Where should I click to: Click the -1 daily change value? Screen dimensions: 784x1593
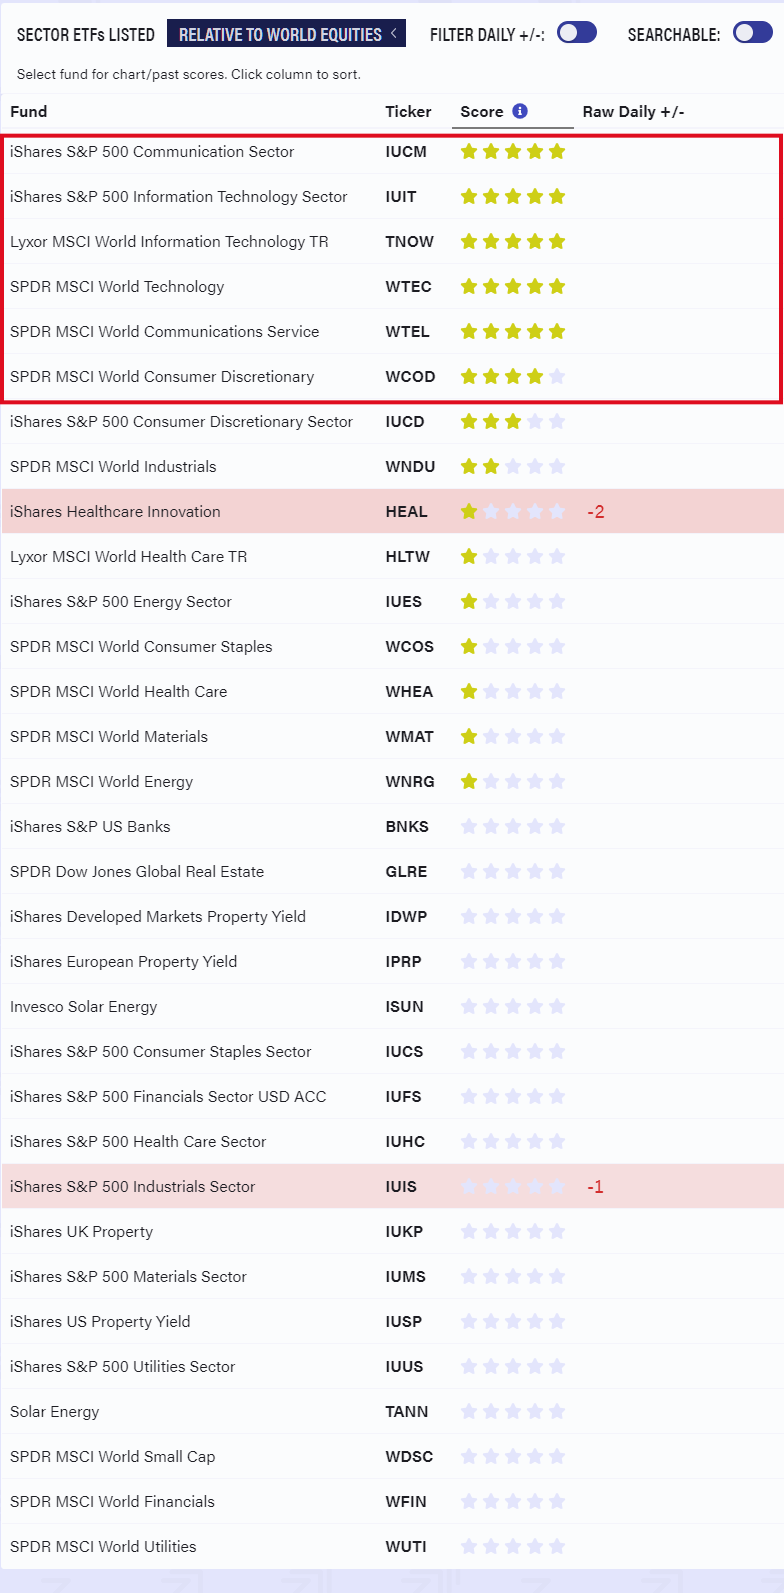[595, 1187]
